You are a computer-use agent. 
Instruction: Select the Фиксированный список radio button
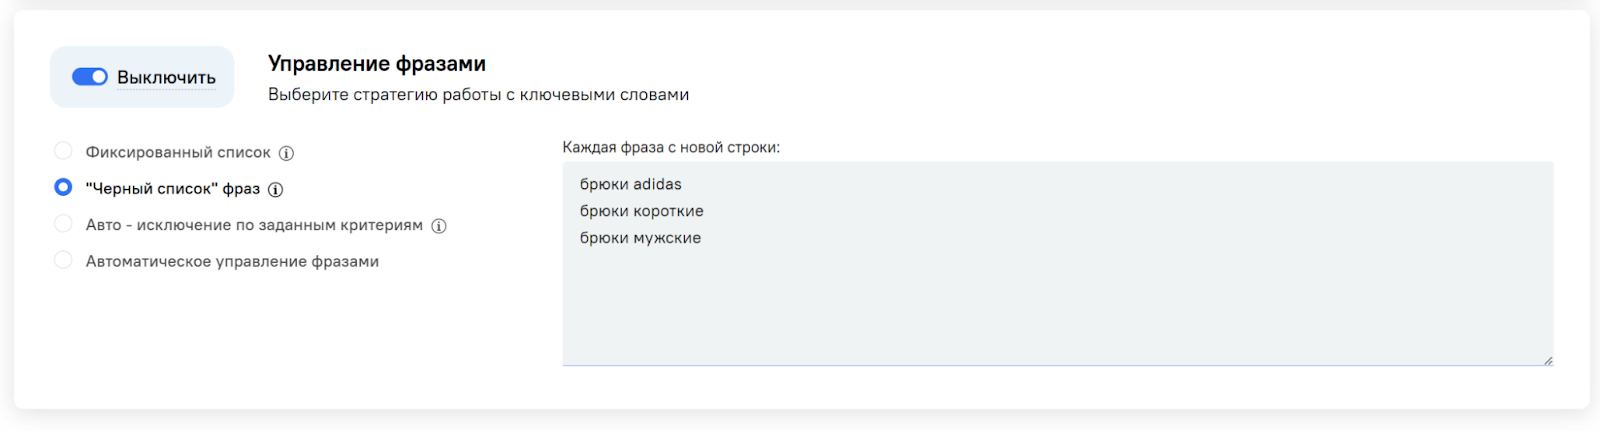point(63,151)
